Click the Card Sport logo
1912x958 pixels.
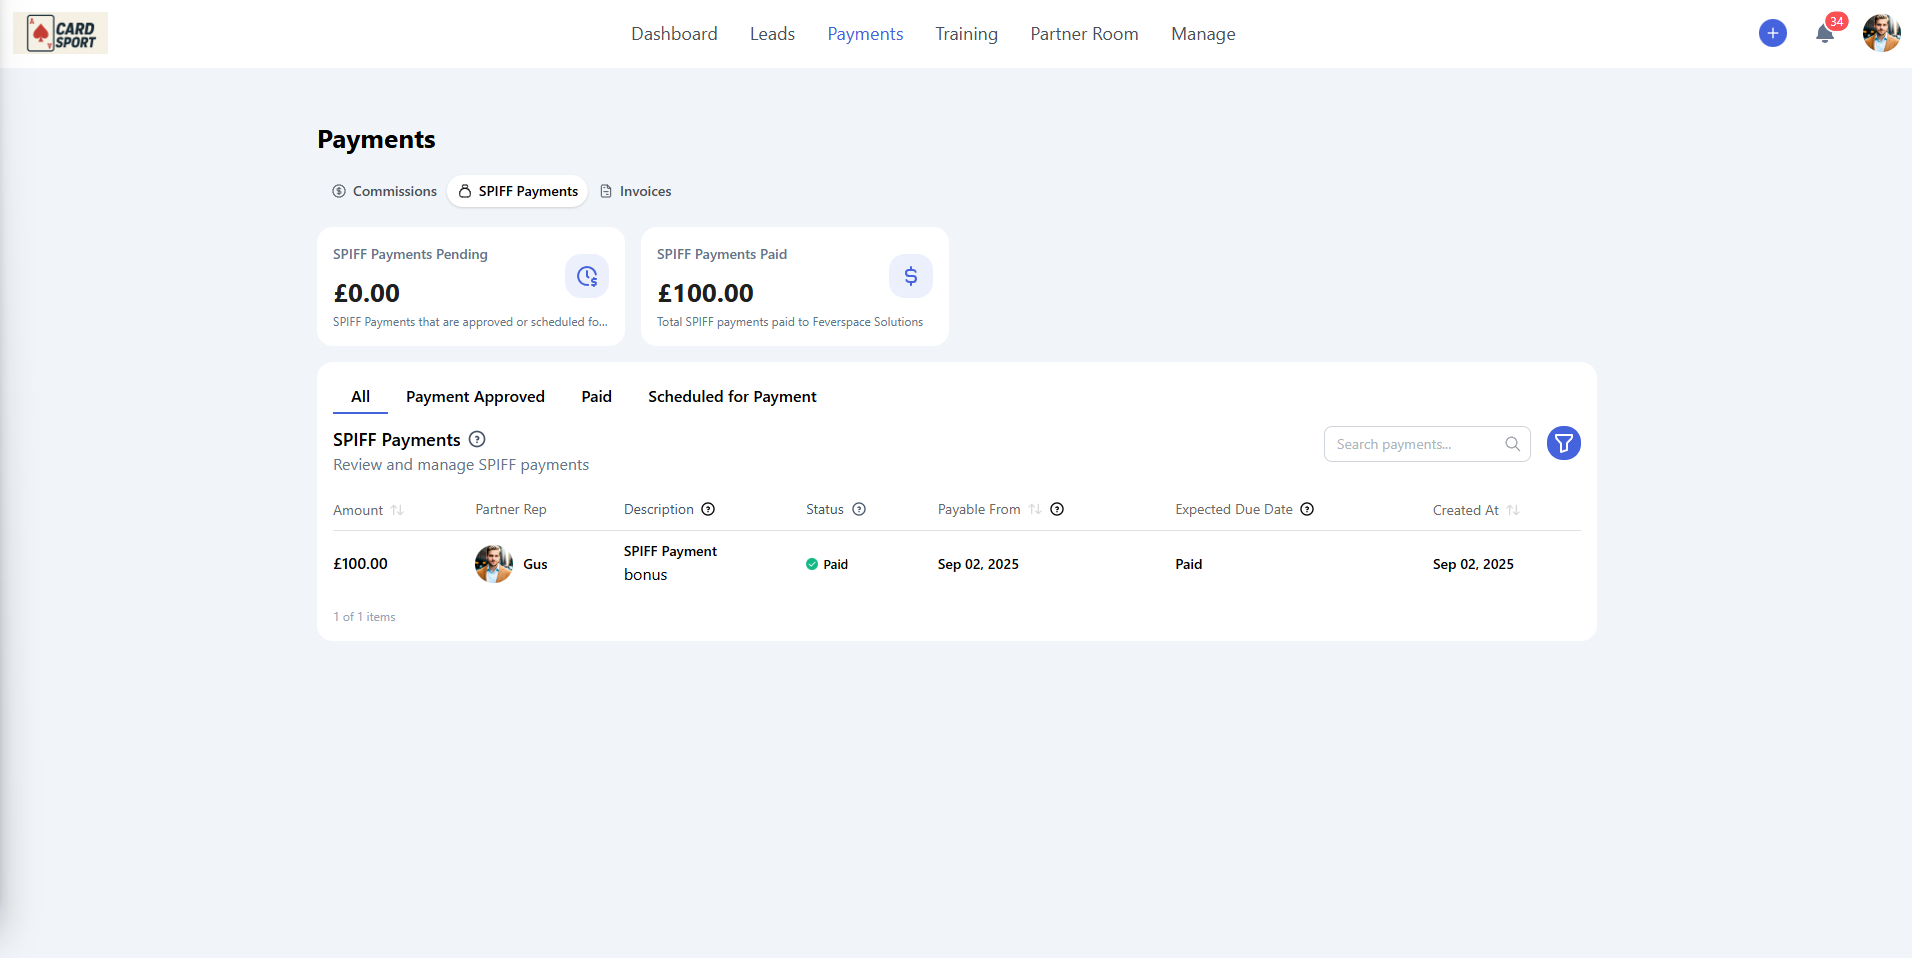click(x=61, y=33)
